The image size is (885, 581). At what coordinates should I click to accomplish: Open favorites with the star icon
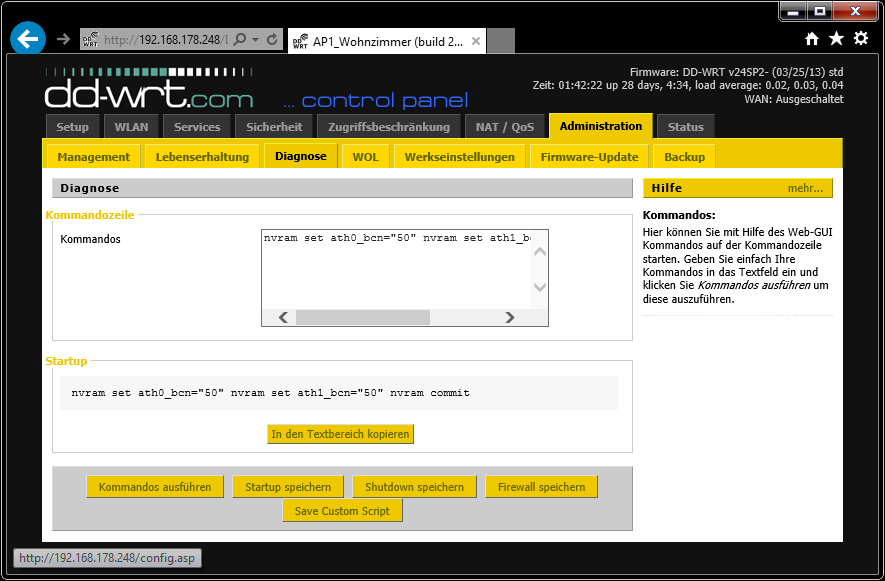836,39
